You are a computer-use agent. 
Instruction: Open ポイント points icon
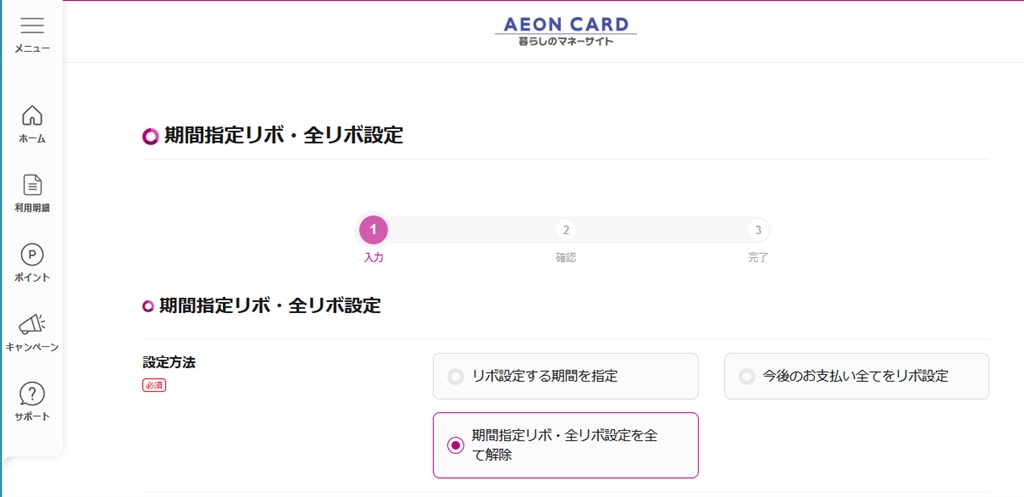pos(32,255)
